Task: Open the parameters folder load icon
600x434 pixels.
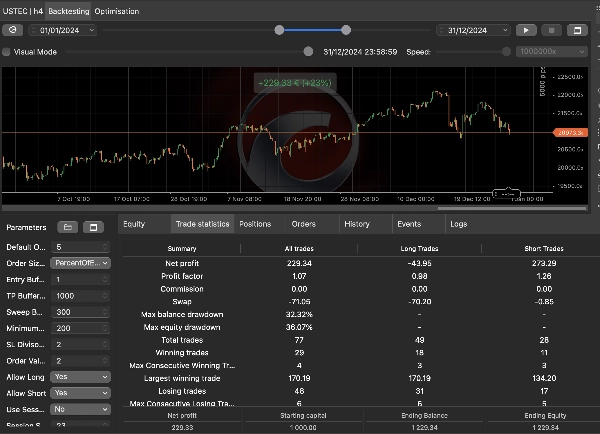Action: (68, 227)
